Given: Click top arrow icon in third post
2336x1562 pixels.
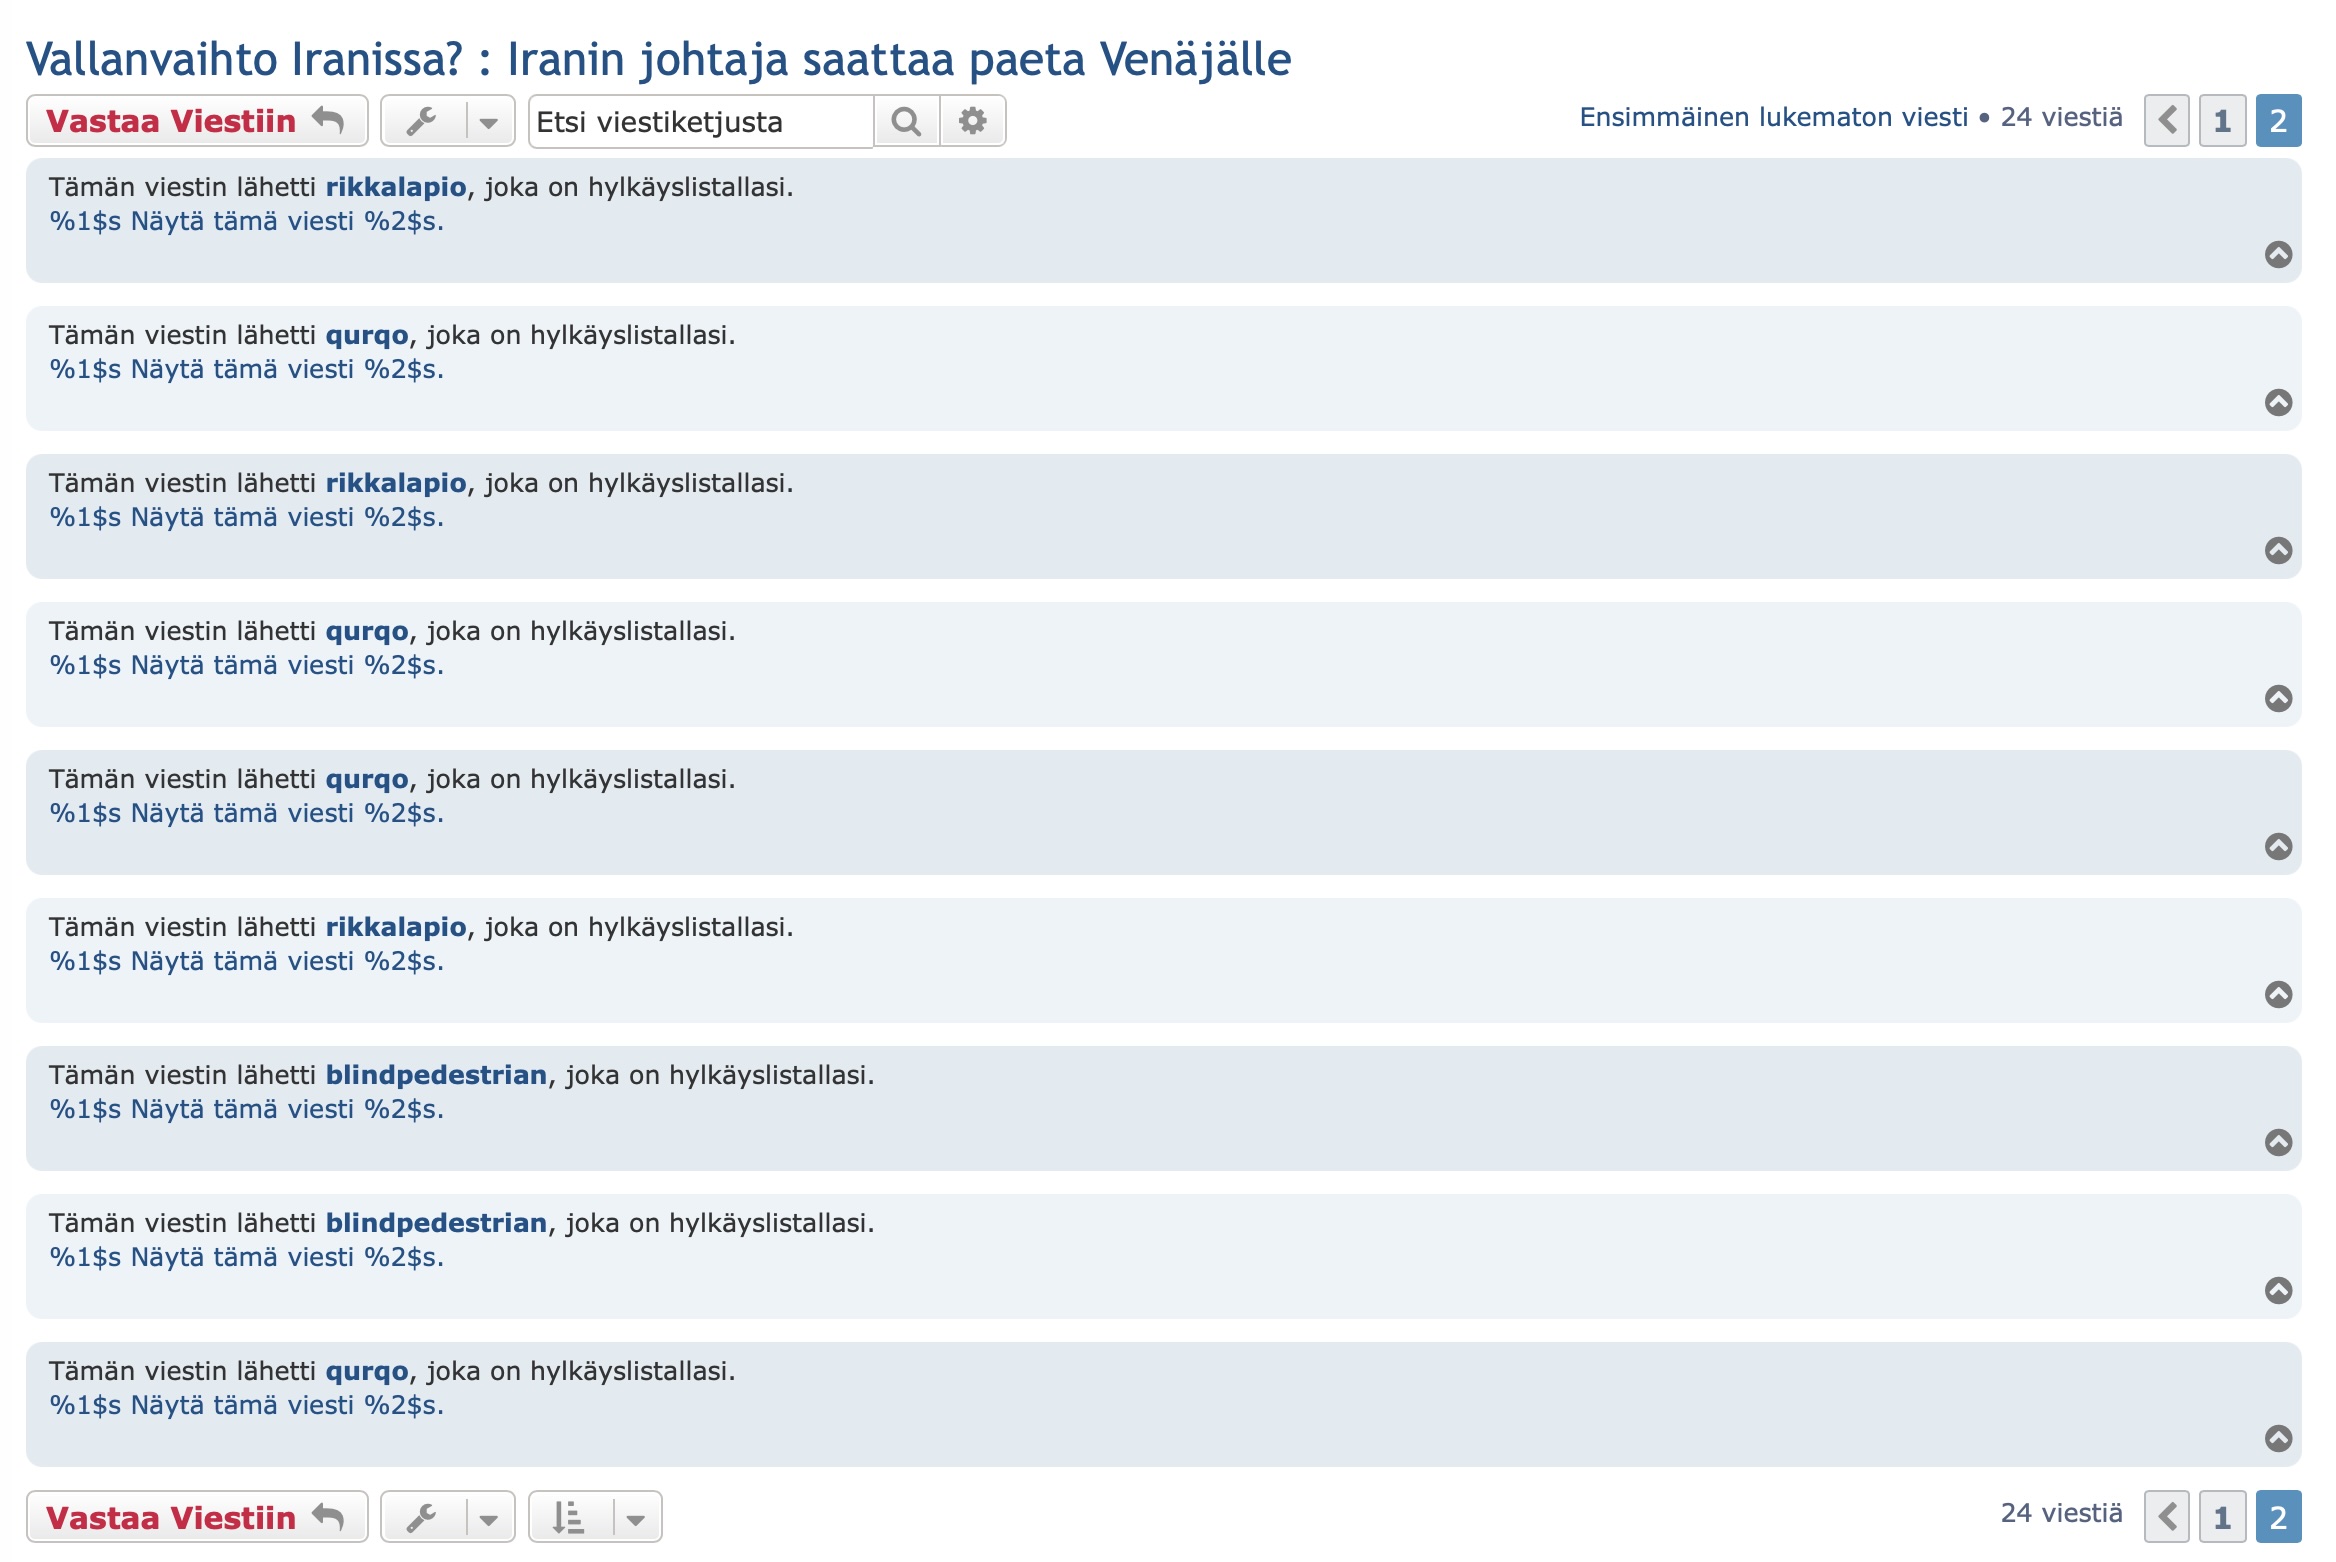Looking at the screenshot, I should pos(2279,550).
